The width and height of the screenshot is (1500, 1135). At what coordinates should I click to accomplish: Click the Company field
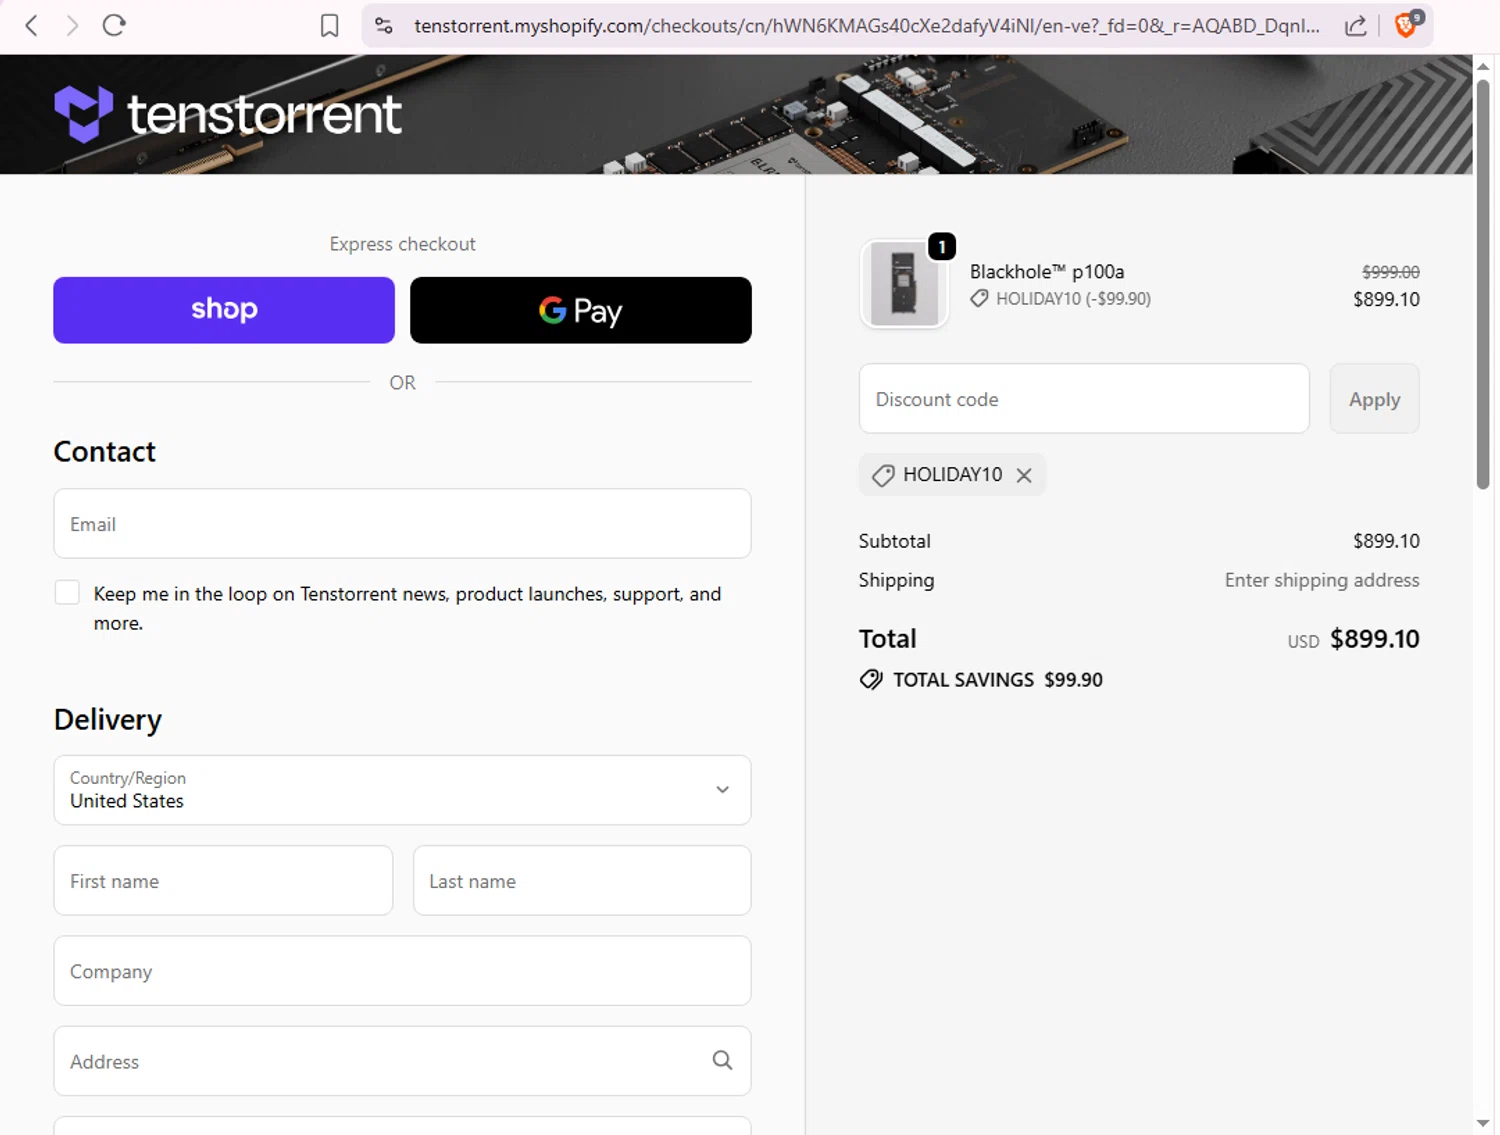click(x=402, y=971)
